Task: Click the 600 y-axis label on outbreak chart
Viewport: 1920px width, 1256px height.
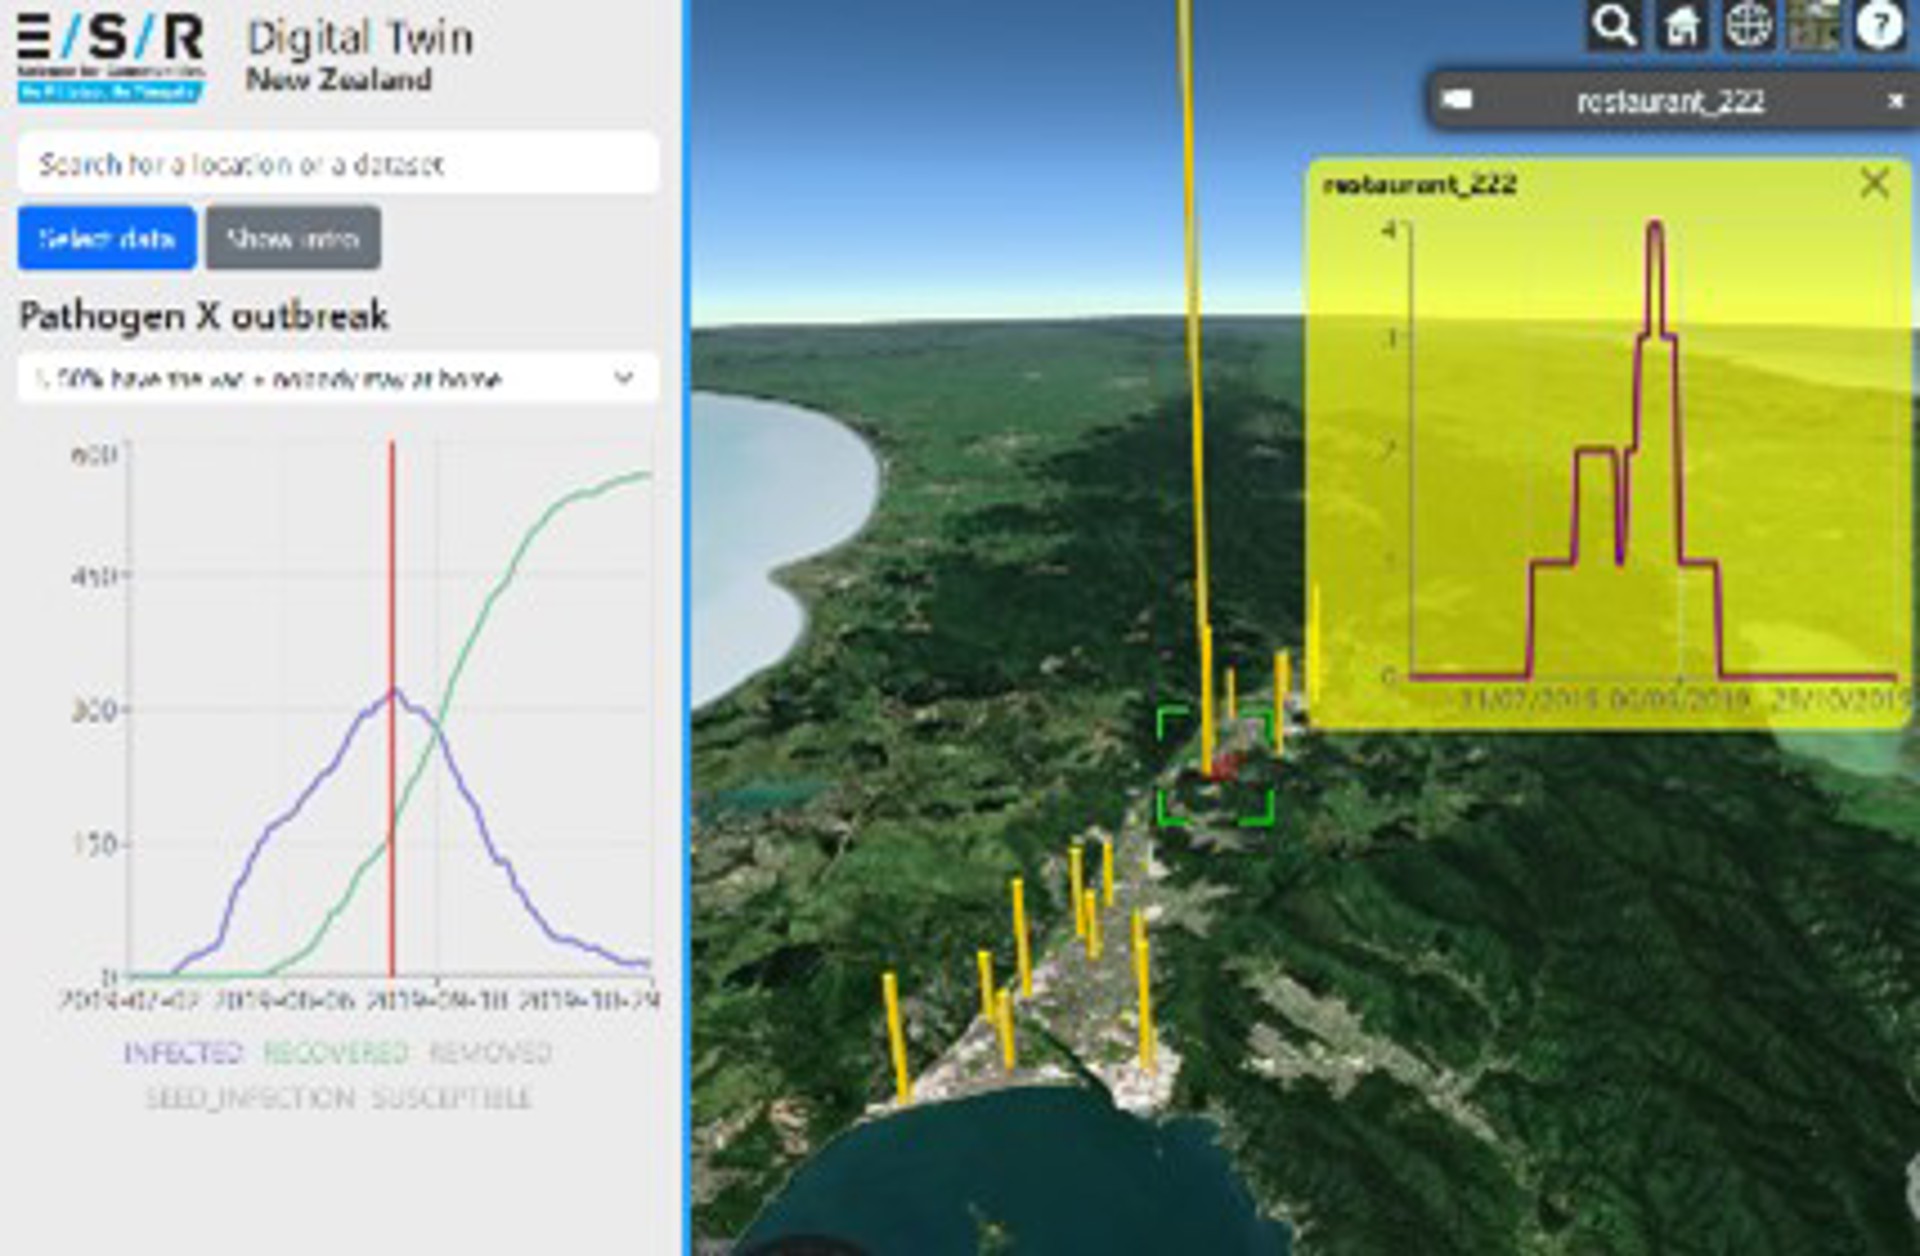Action: (x=93, y=455)
